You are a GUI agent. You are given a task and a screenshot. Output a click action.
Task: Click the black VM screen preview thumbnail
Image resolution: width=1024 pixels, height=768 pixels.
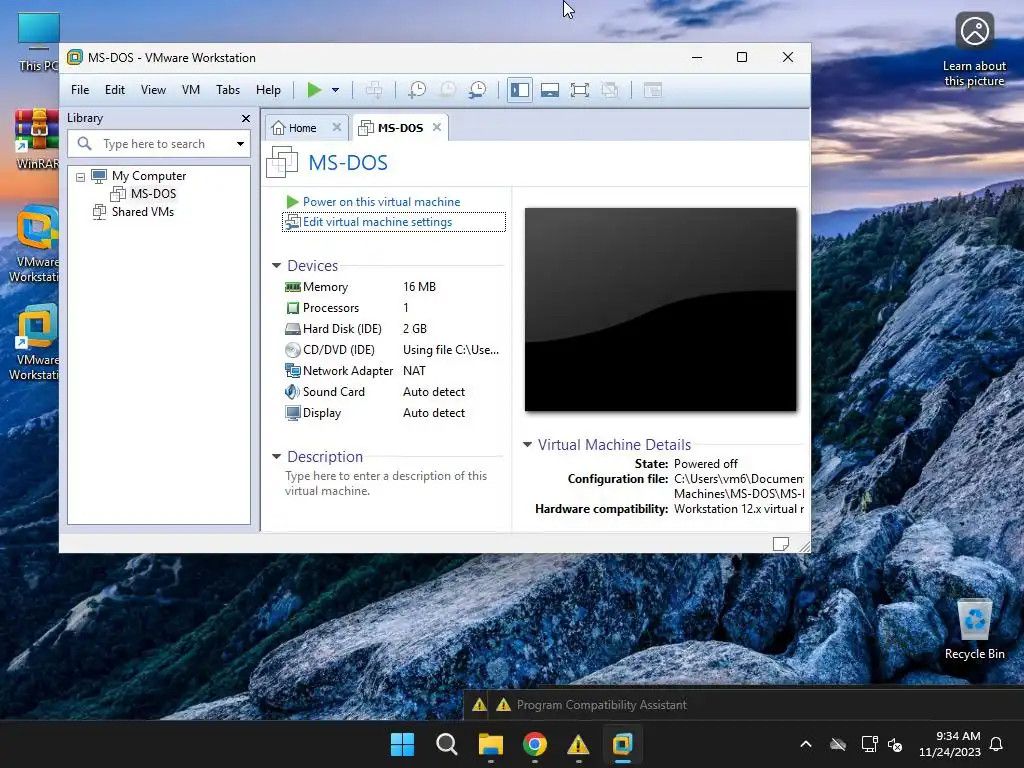[x=660, y=310]
